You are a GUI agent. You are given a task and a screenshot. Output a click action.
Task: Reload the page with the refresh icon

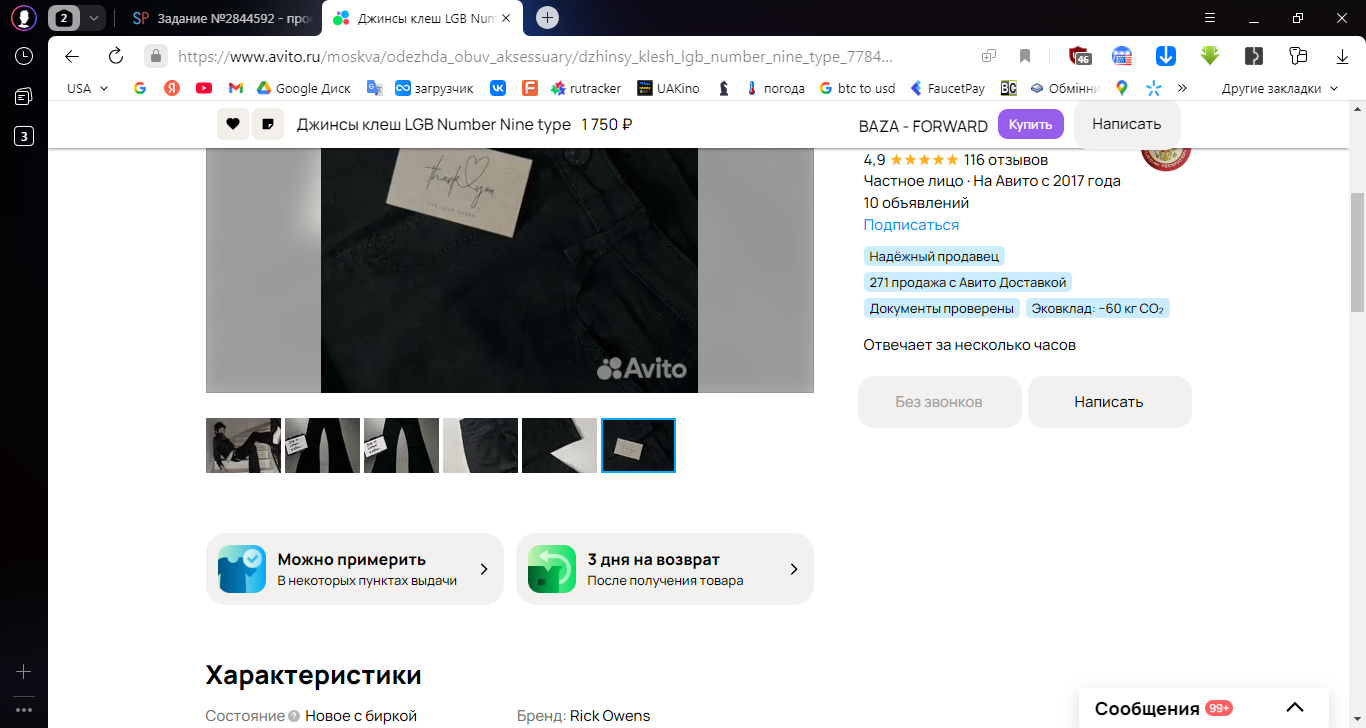[x=116, y=56]
